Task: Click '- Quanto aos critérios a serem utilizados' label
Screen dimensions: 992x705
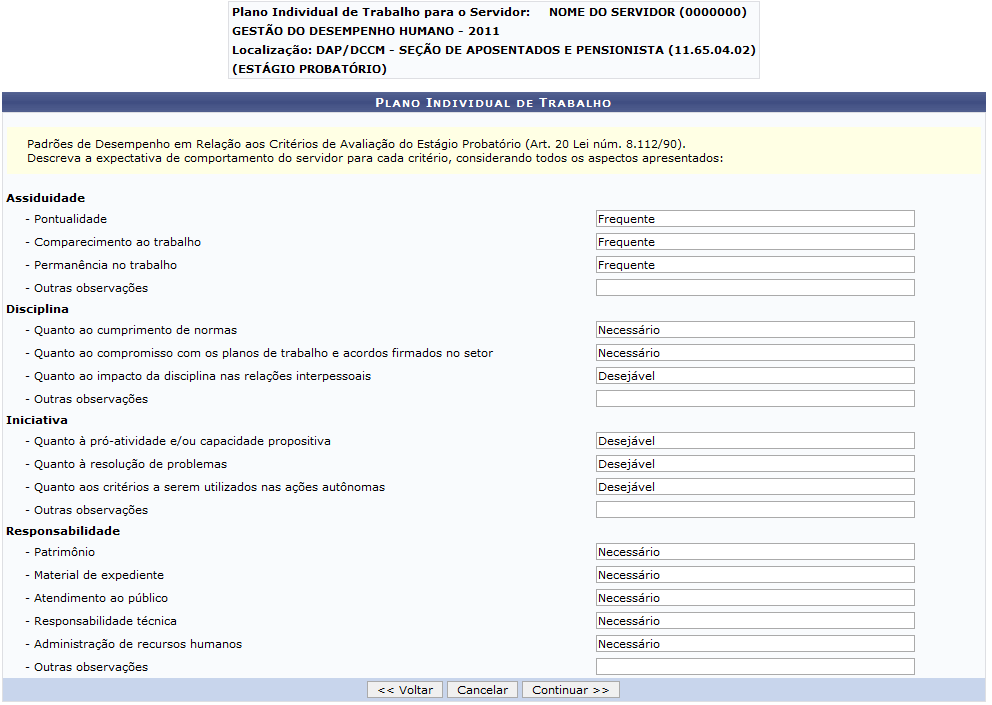Action: [x=205, y=487]
